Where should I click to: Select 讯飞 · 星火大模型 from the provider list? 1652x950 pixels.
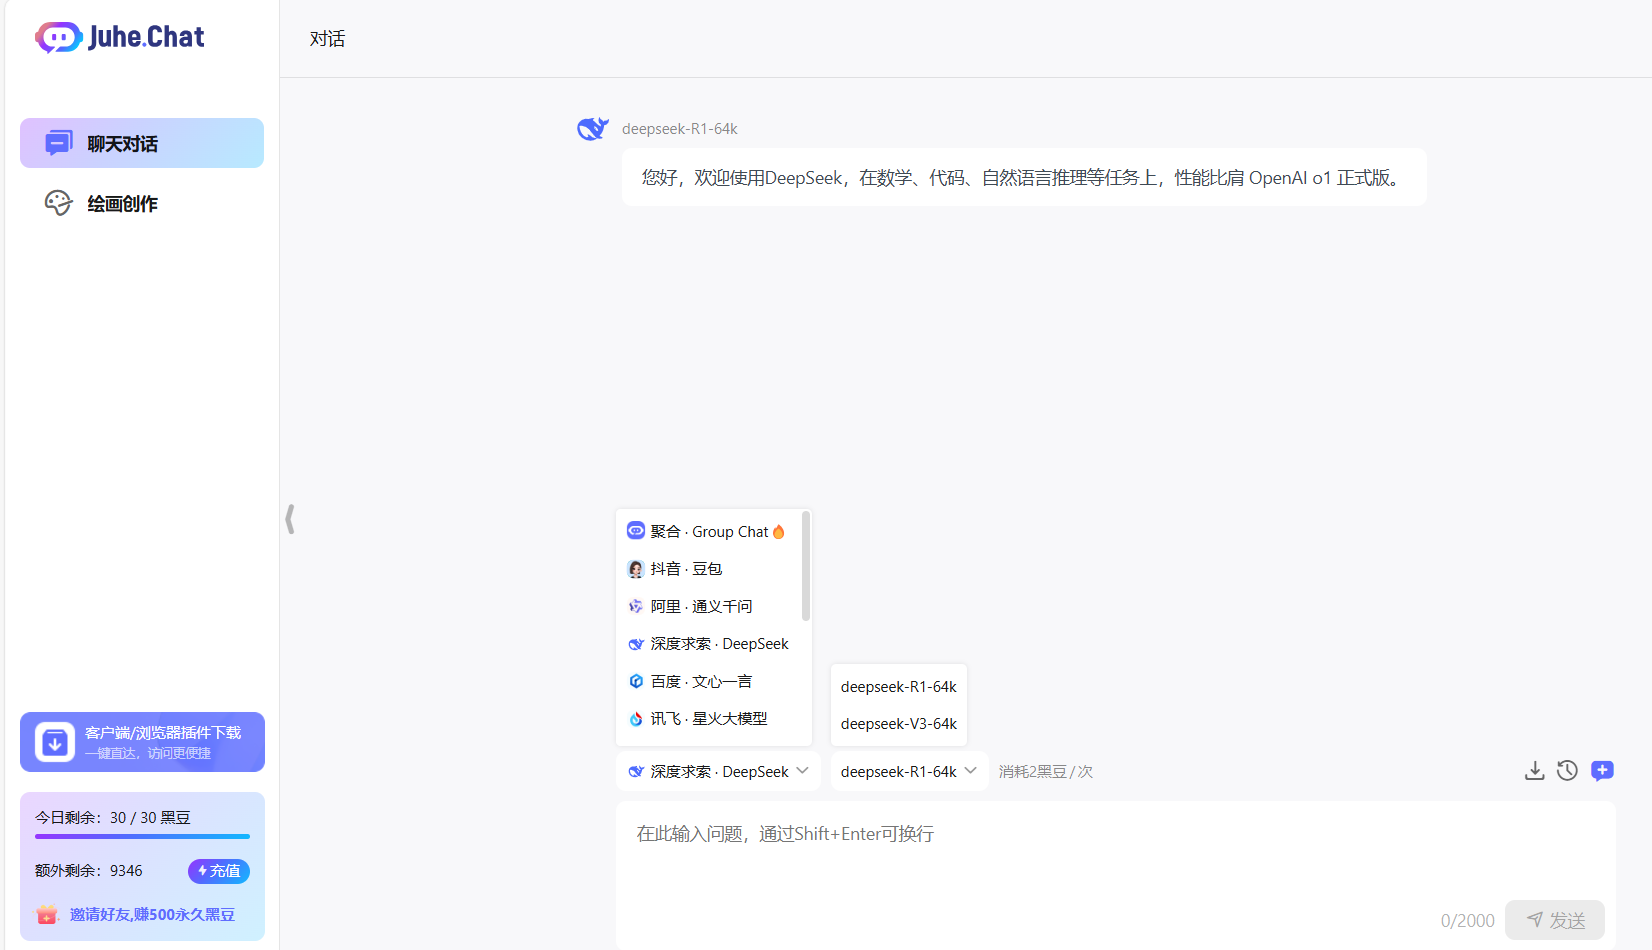tap(708, 719)
